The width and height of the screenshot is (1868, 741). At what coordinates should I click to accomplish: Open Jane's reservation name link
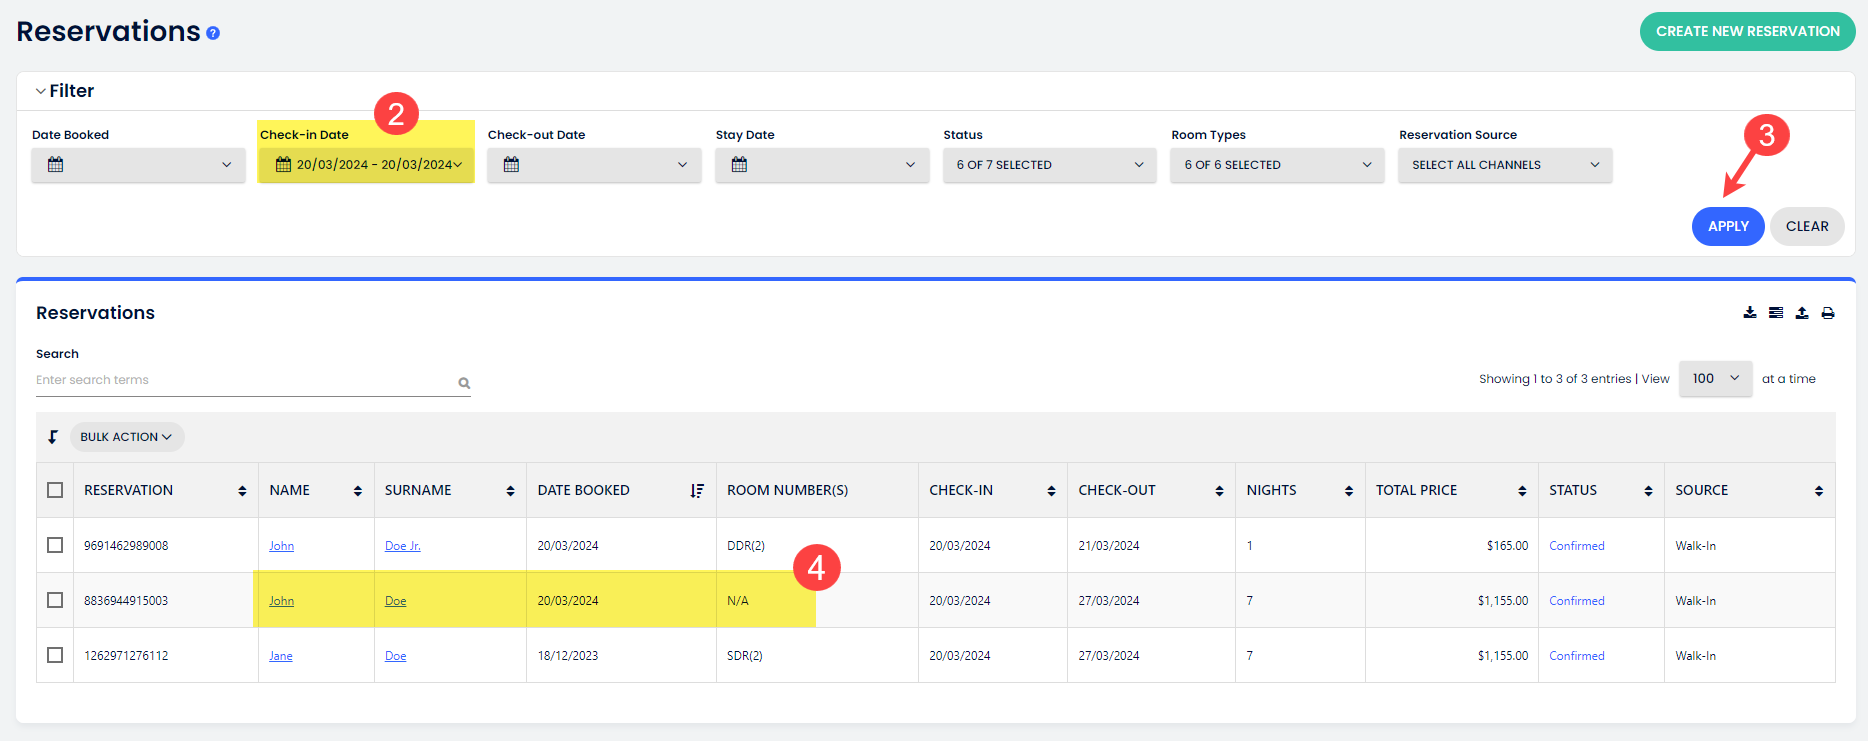point(281,656)
